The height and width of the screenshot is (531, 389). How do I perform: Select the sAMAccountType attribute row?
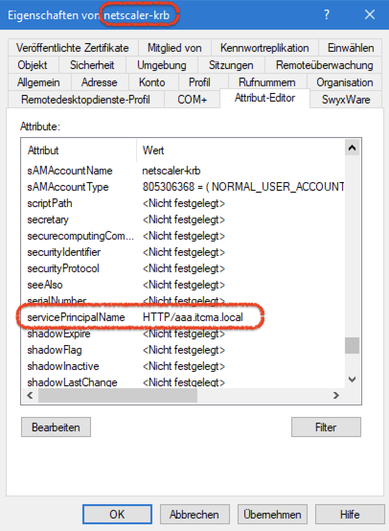click(x=183, y=187)
